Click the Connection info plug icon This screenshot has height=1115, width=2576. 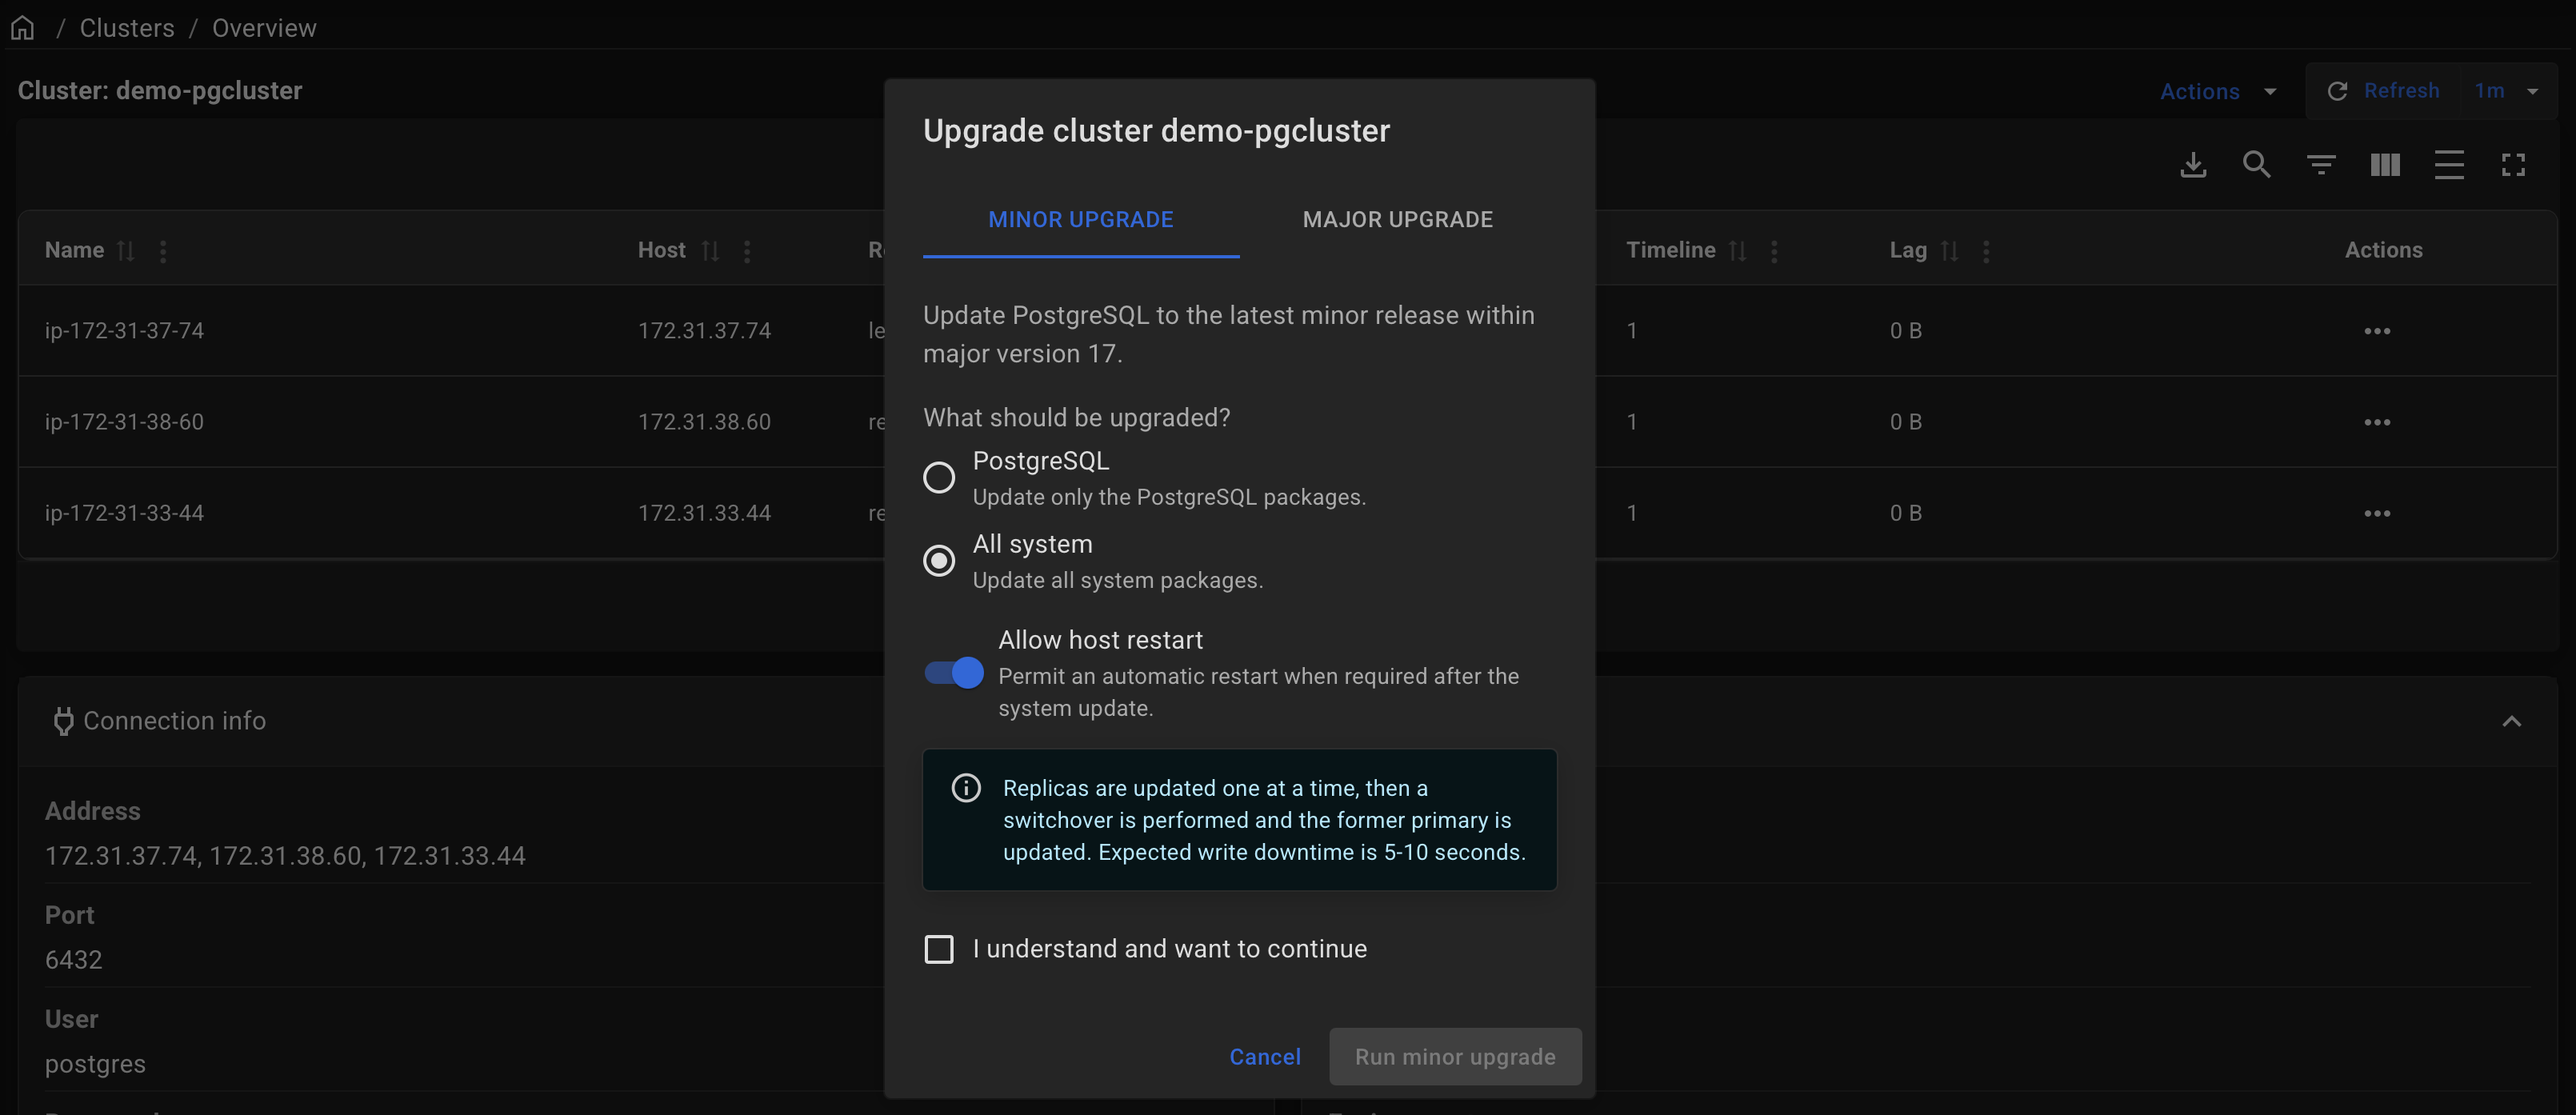pyautogui.click(x=63, y=721)
